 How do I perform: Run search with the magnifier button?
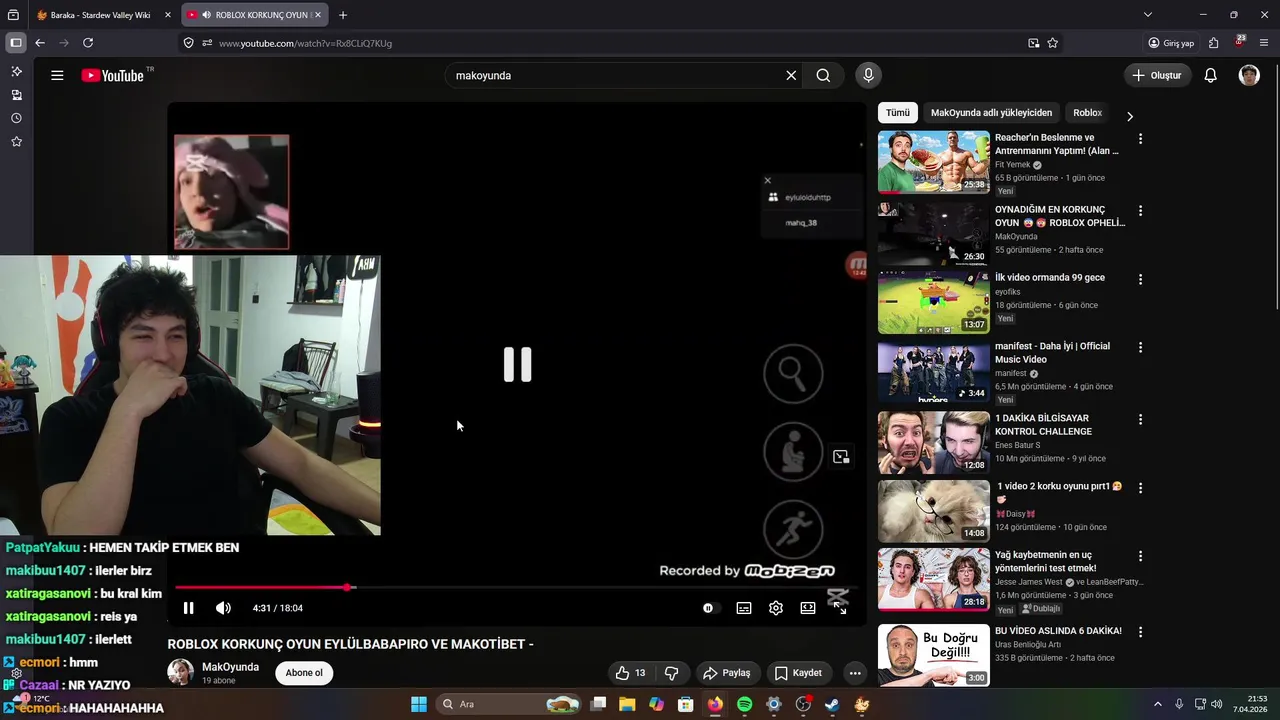pyautogui.click(x=823, y=75)
